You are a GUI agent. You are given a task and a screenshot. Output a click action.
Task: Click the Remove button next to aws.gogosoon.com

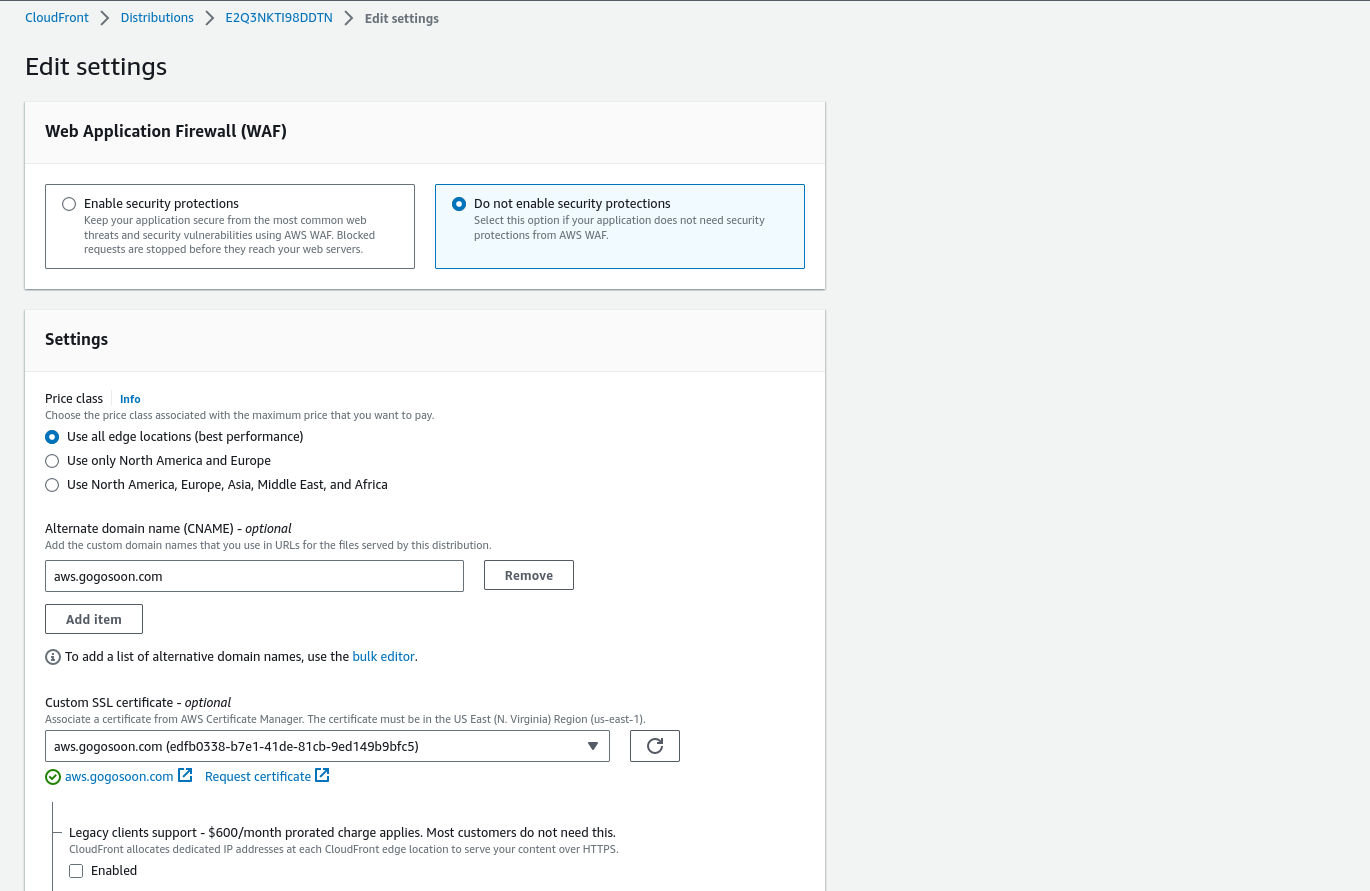coord(528,574)
